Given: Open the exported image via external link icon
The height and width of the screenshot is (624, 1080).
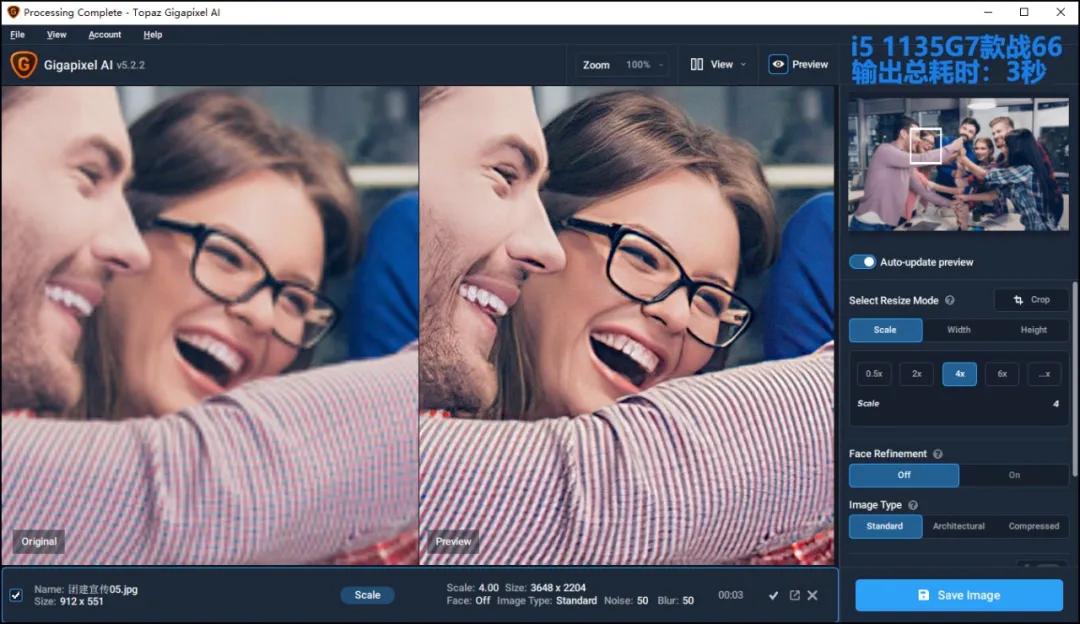Looking at the screenshot, I should [793, 595].
